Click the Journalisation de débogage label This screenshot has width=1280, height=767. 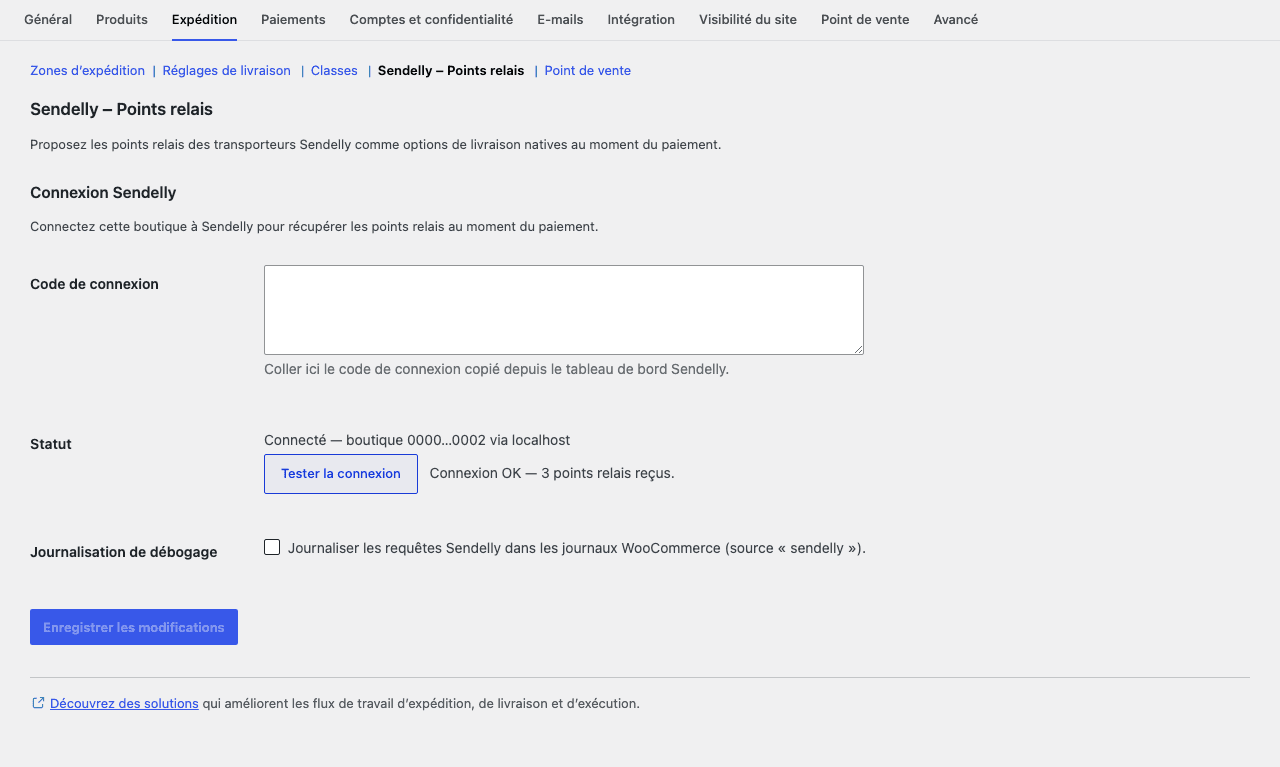pos(123,552)
